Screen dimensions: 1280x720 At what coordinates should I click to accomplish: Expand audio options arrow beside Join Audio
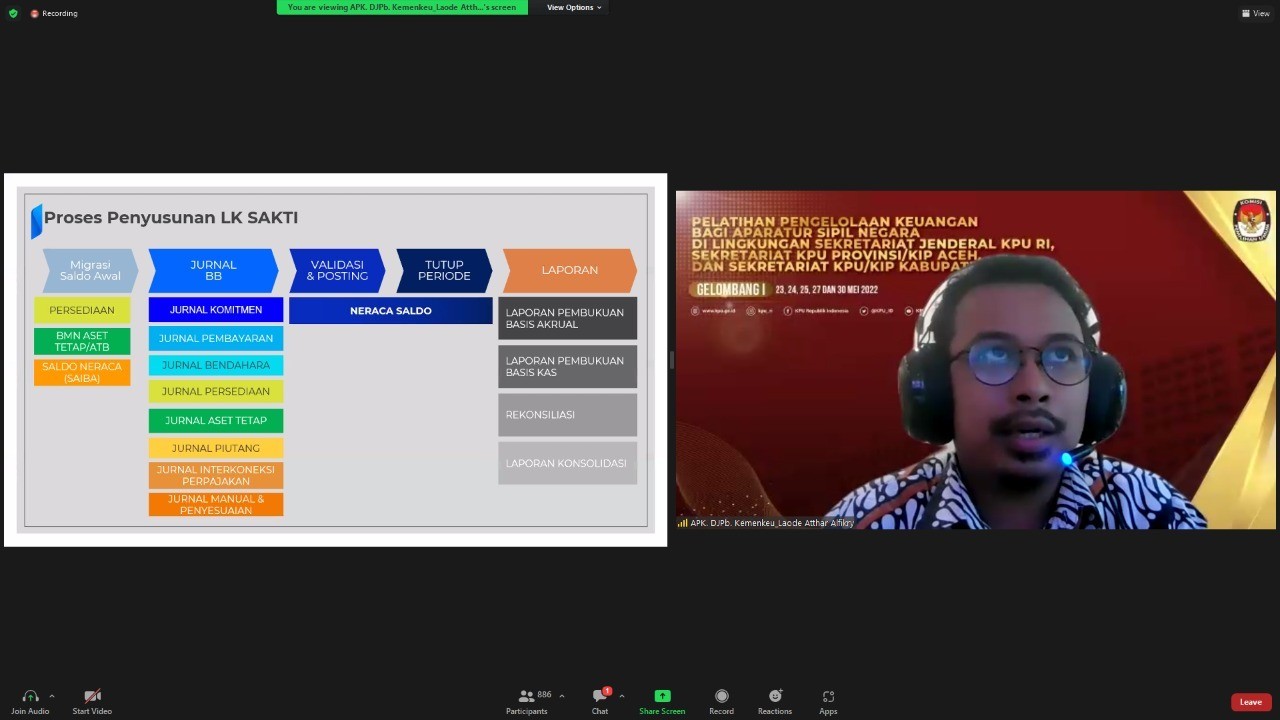(x=52, y=696)
